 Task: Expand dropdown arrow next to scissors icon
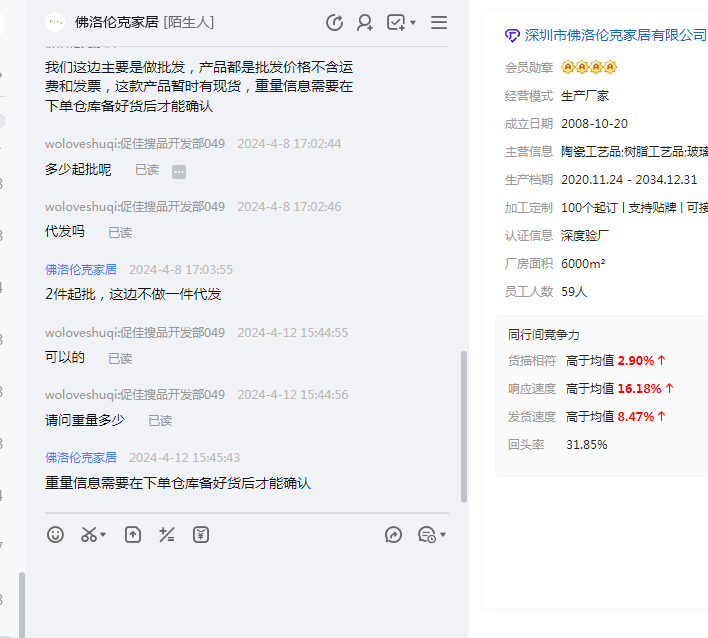coord(104,536)
